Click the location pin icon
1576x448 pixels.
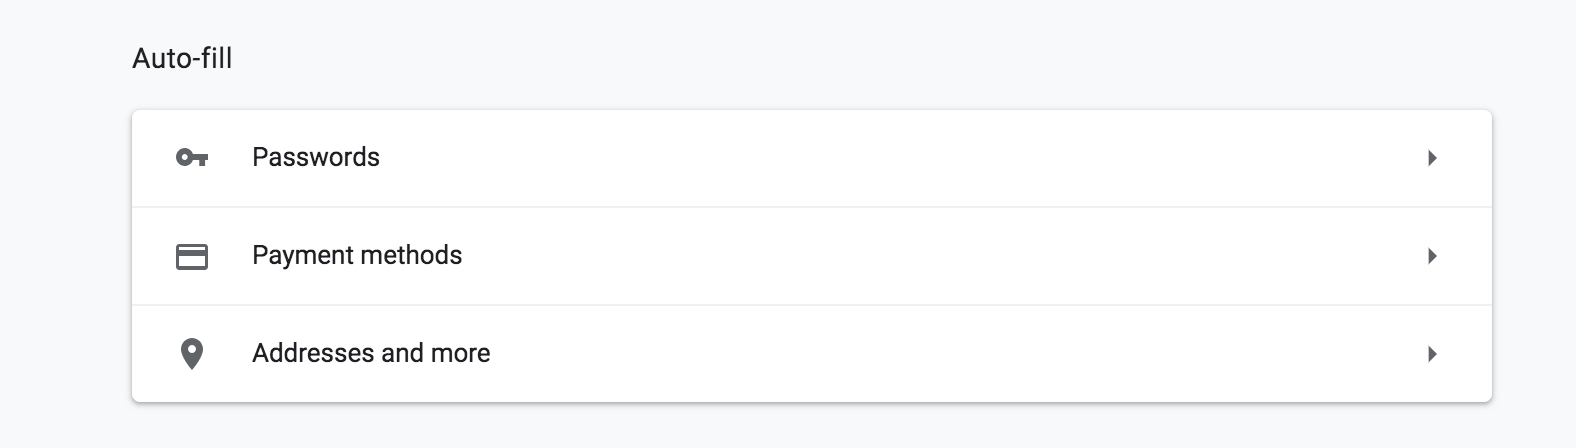pos(191,354)
